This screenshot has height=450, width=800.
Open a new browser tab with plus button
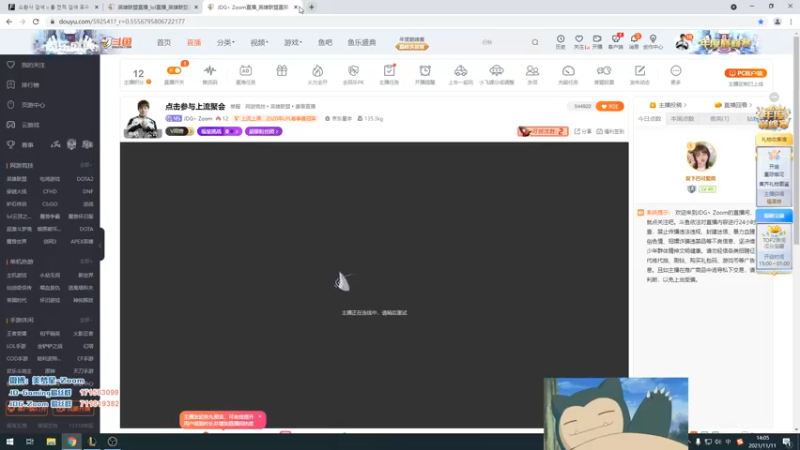(x=311, y=7)
